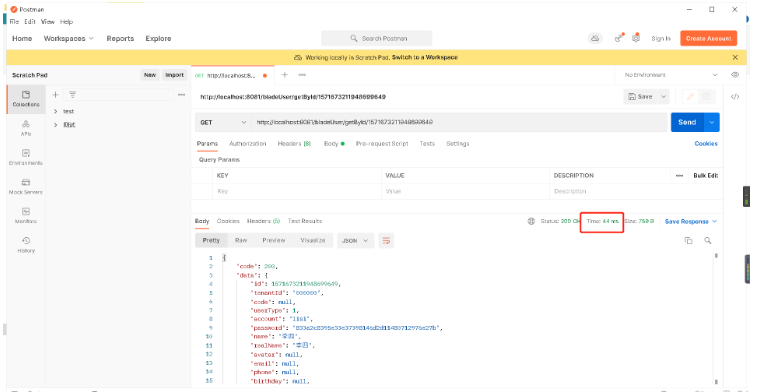The width and height of the screenshot is (759, 392).
Task: Switch to the Authorization tab
Action: pos(247,144)
